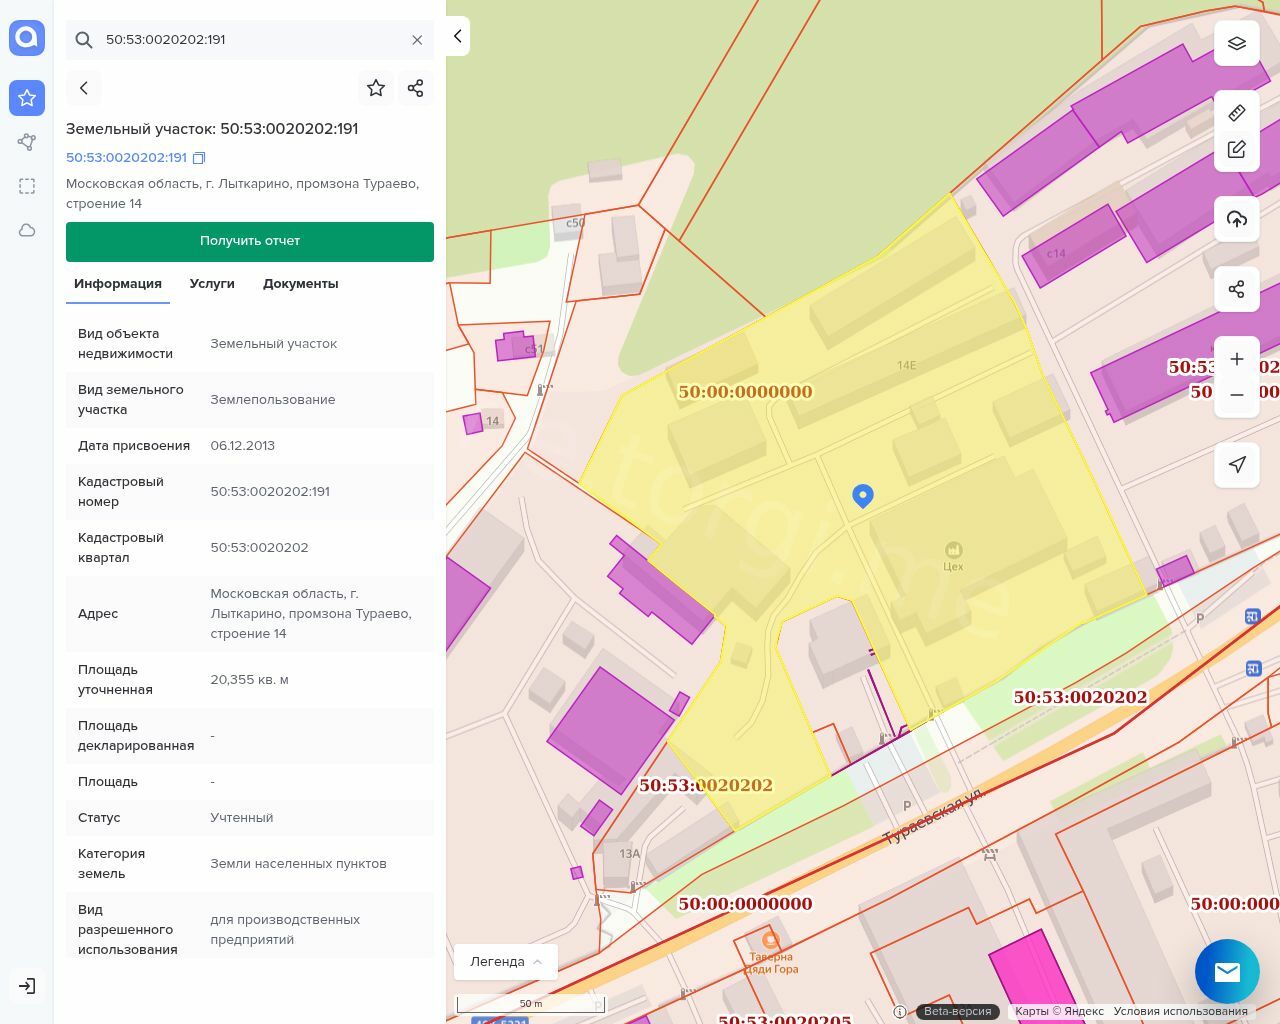Click the cloud upload icon on map
Viewport: 1280px width, 1024px height.
[1236, 219]
